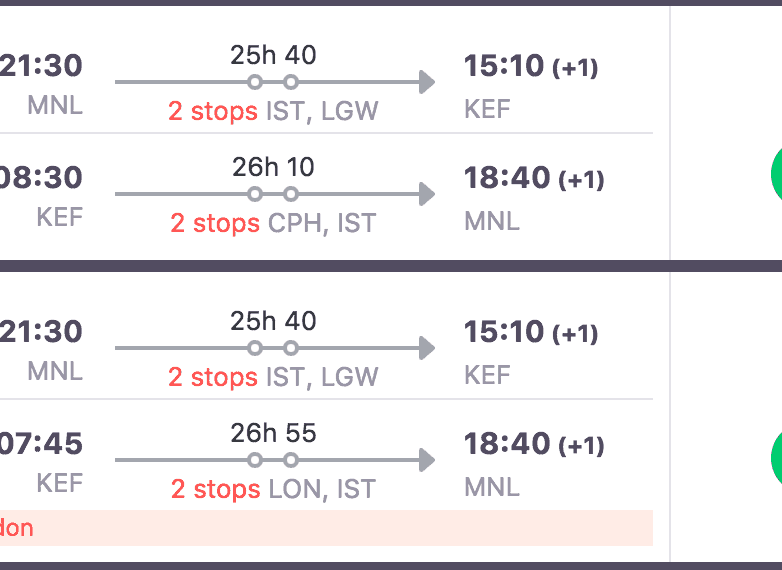
Task: Click second stop dot on the 26h 55 flight
Action: [x=291, y=460]
